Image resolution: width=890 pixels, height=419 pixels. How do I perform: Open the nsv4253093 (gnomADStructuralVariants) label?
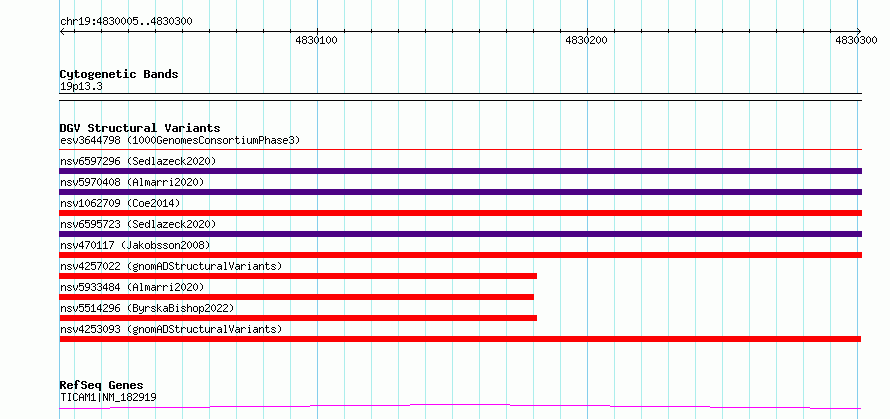click(x=171, y=329)
